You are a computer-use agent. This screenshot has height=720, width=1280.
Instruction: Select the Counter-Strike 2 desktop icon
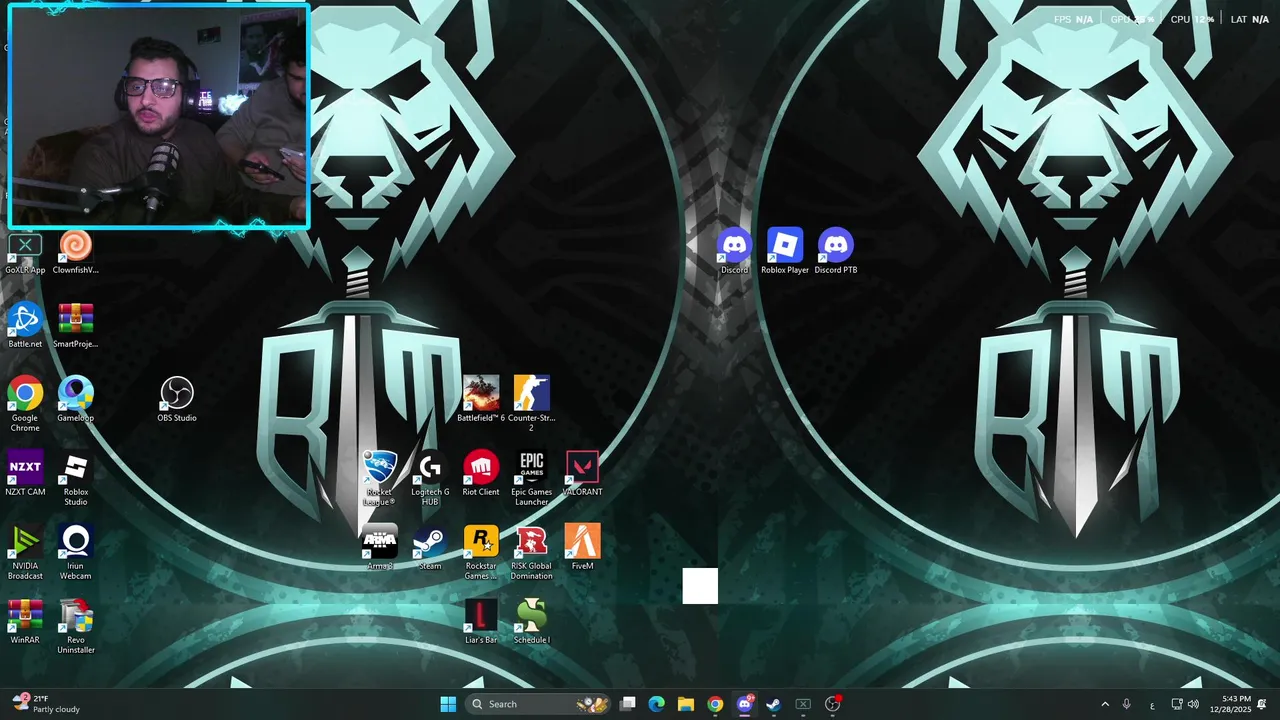click(x=531, y=404)
